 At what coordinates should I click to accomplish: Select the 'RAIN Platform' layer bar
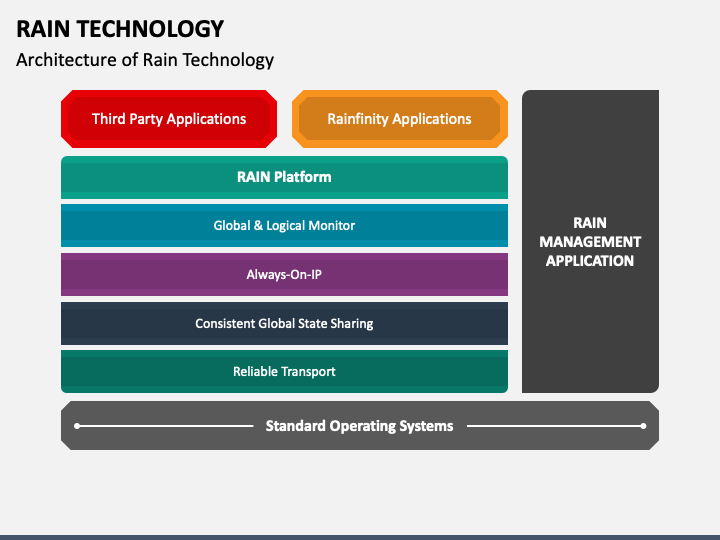[x=284, y=177]
